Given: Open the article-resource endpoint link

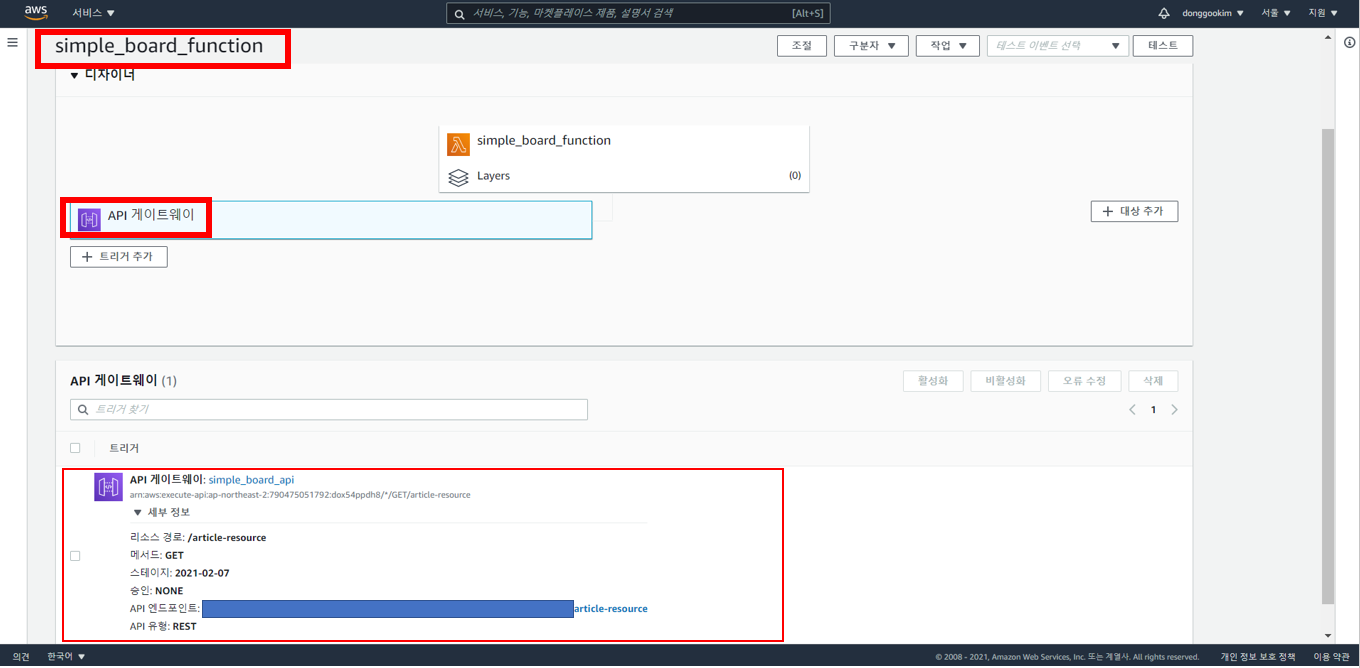Looking at the screenshot, I should coord(611,609).
